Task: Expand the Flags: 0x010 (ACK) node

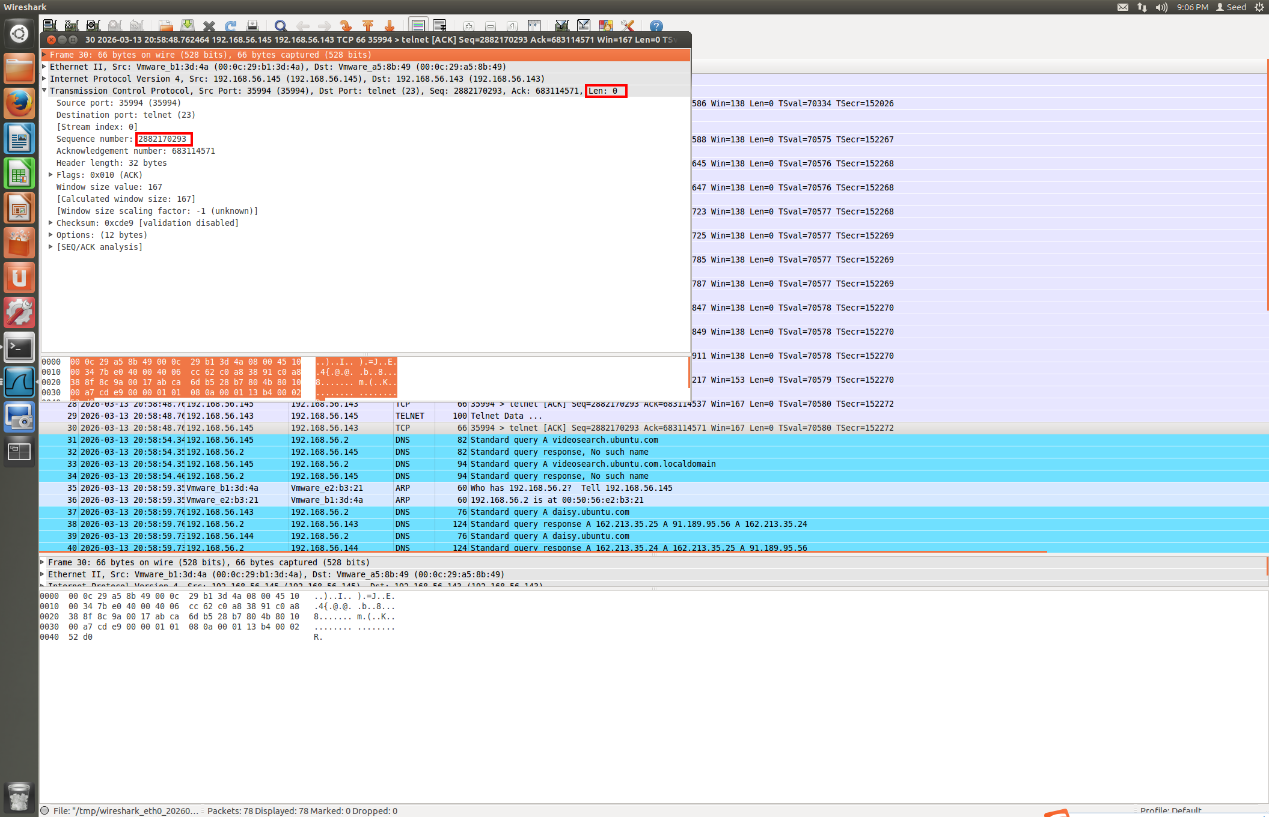Action: coord(51,175)
